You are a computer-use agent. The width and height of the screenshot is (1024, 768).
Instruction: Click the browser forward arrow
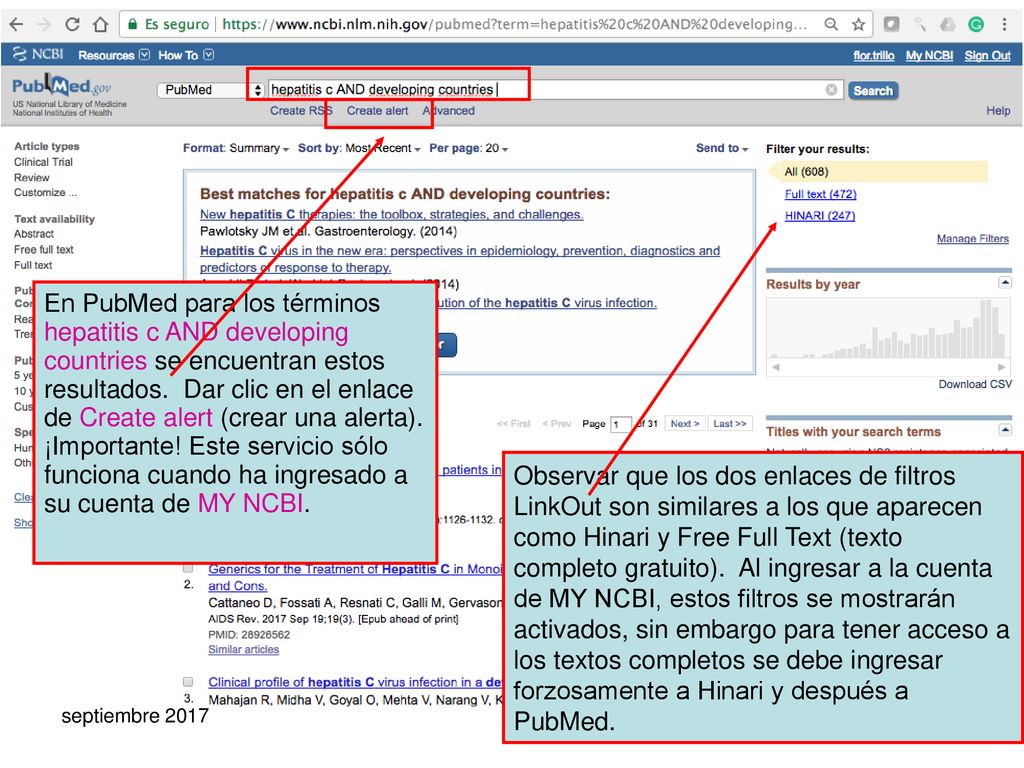coord(44,24)
